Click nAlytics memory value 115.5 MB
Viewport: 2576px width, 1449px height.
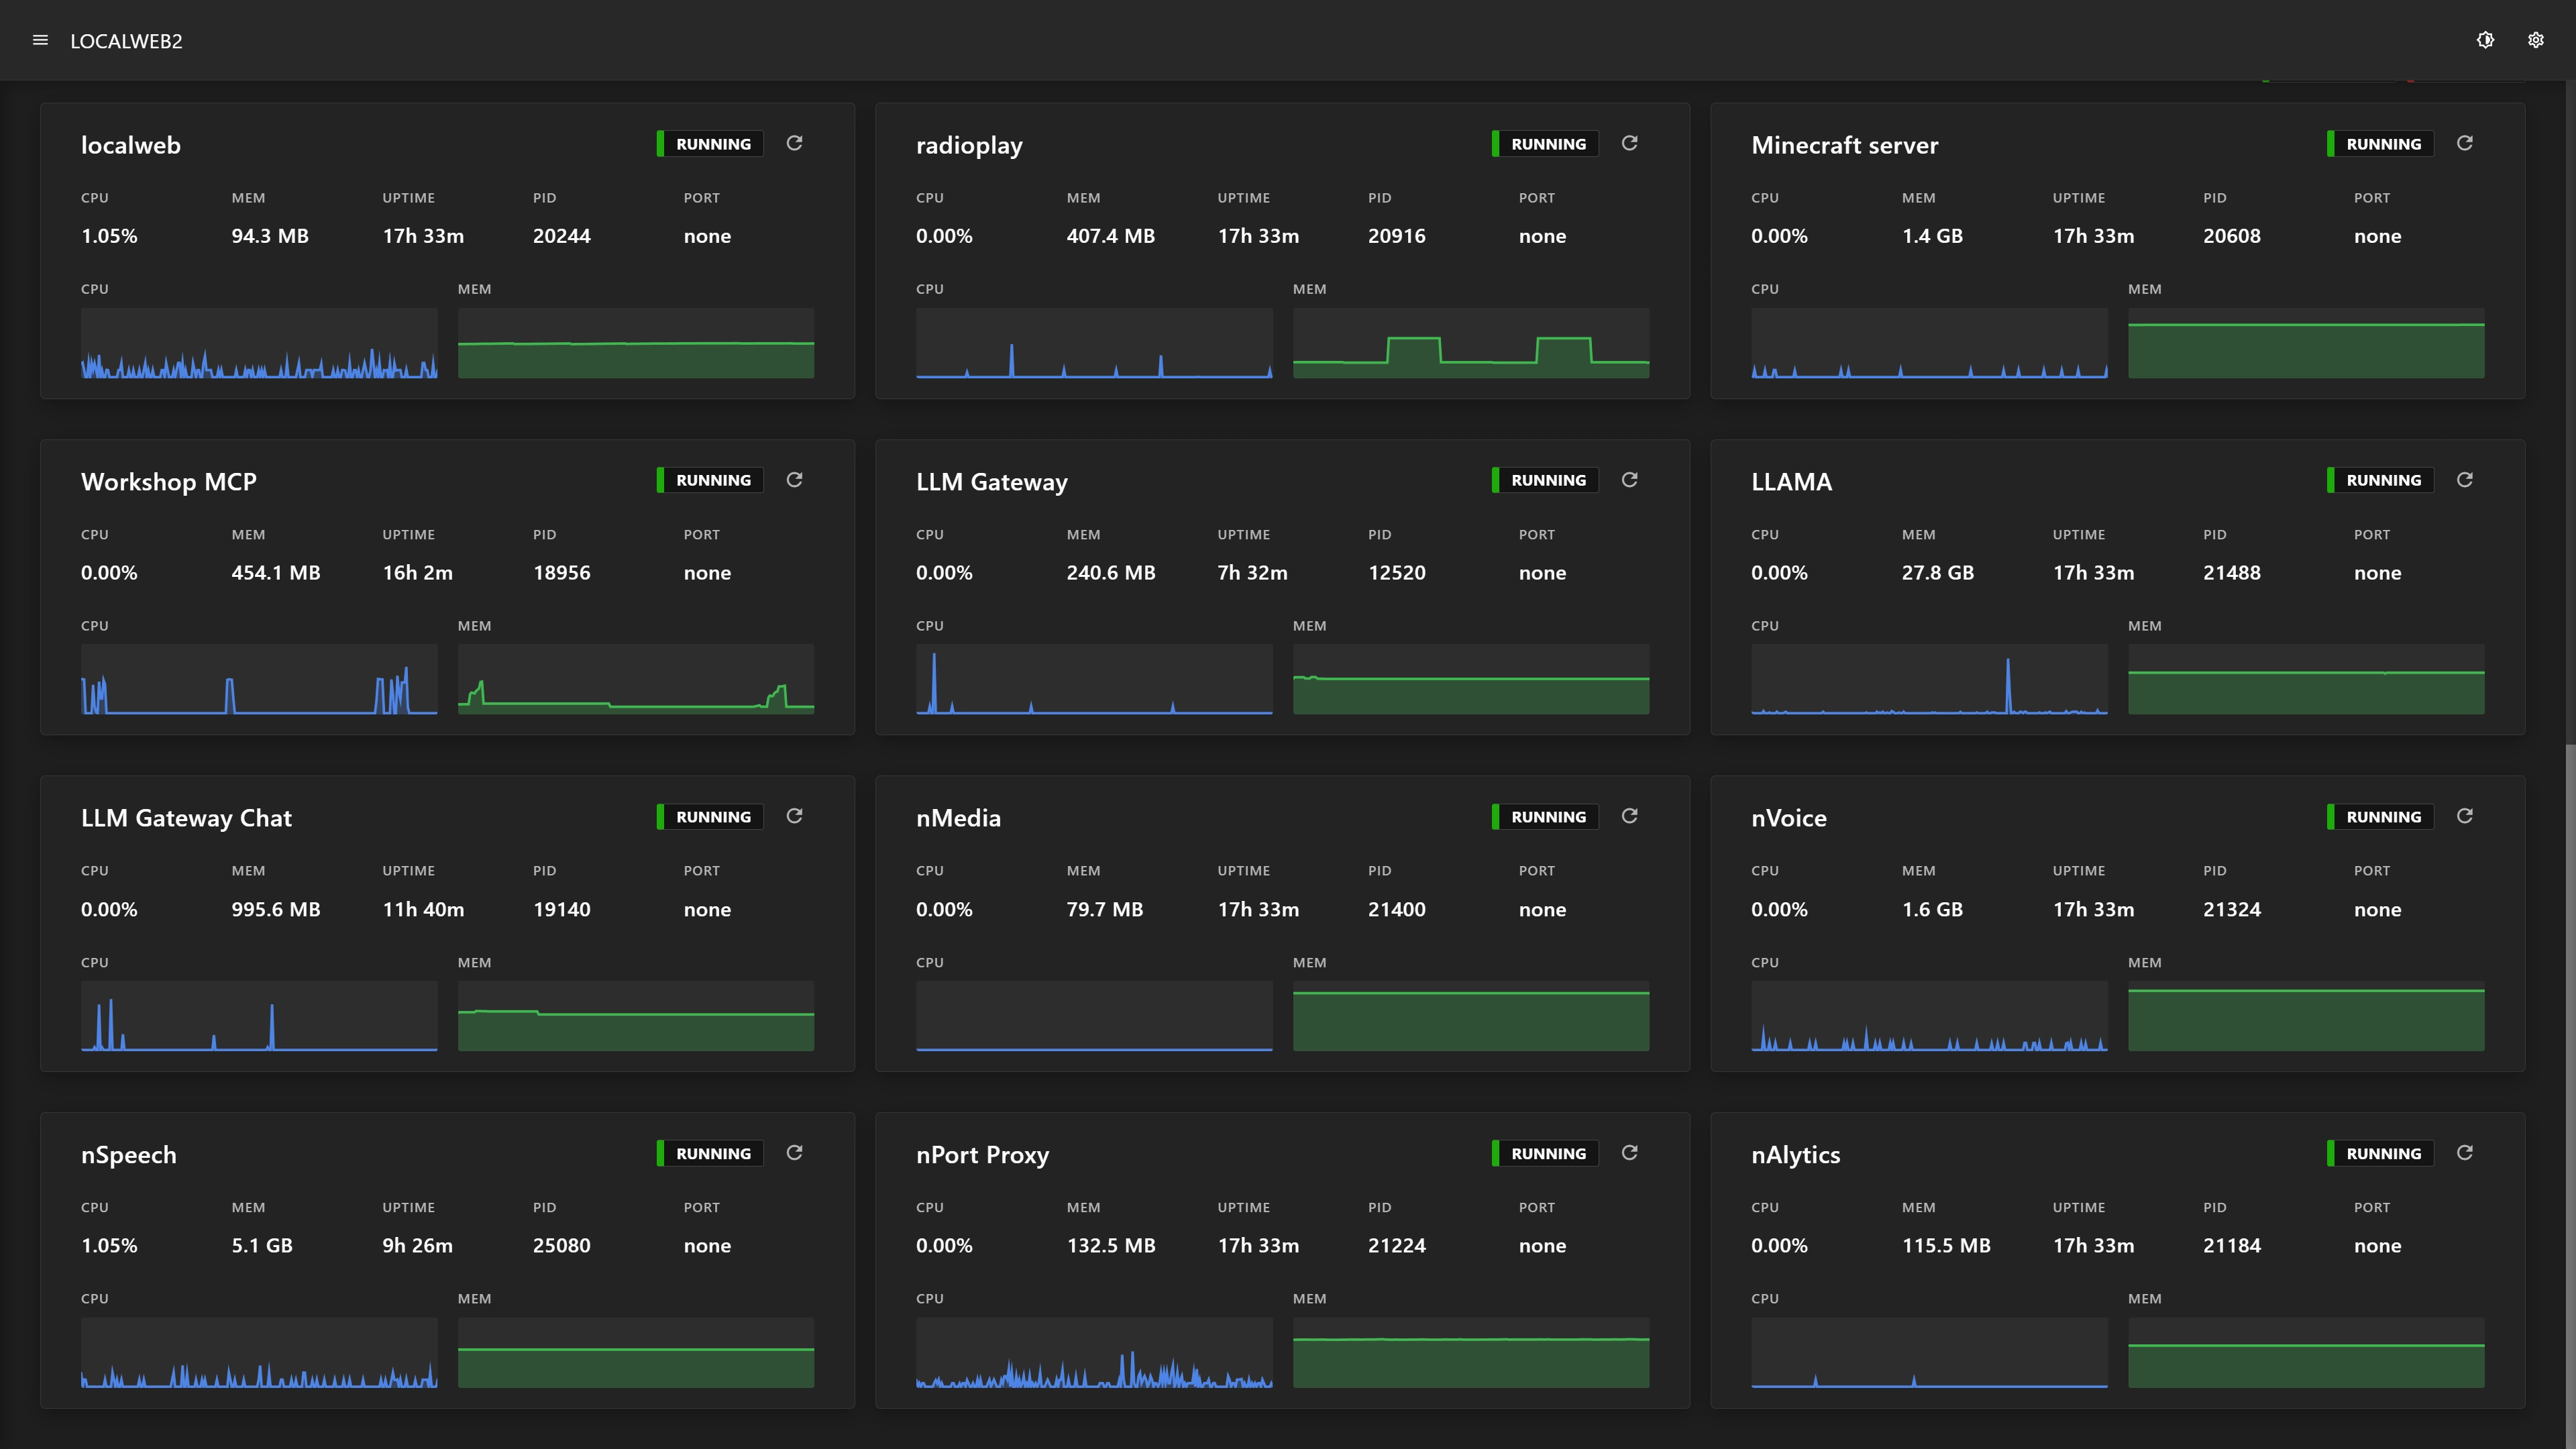pos(1945,1246)
